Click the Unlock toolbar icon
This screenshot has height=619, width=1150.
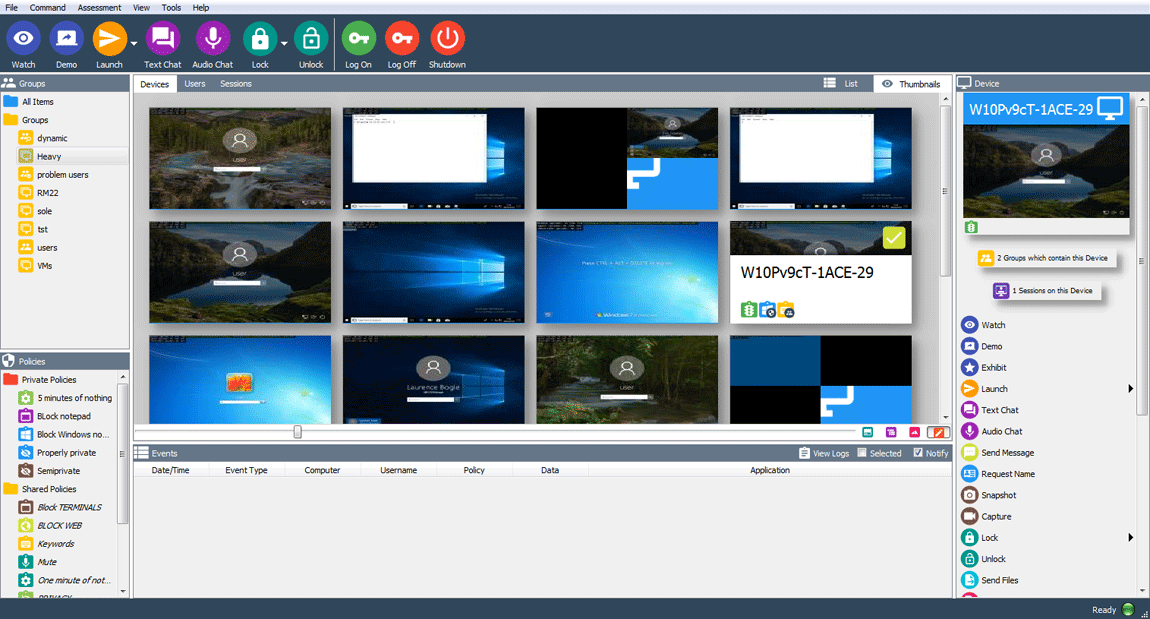coord(311,39)
